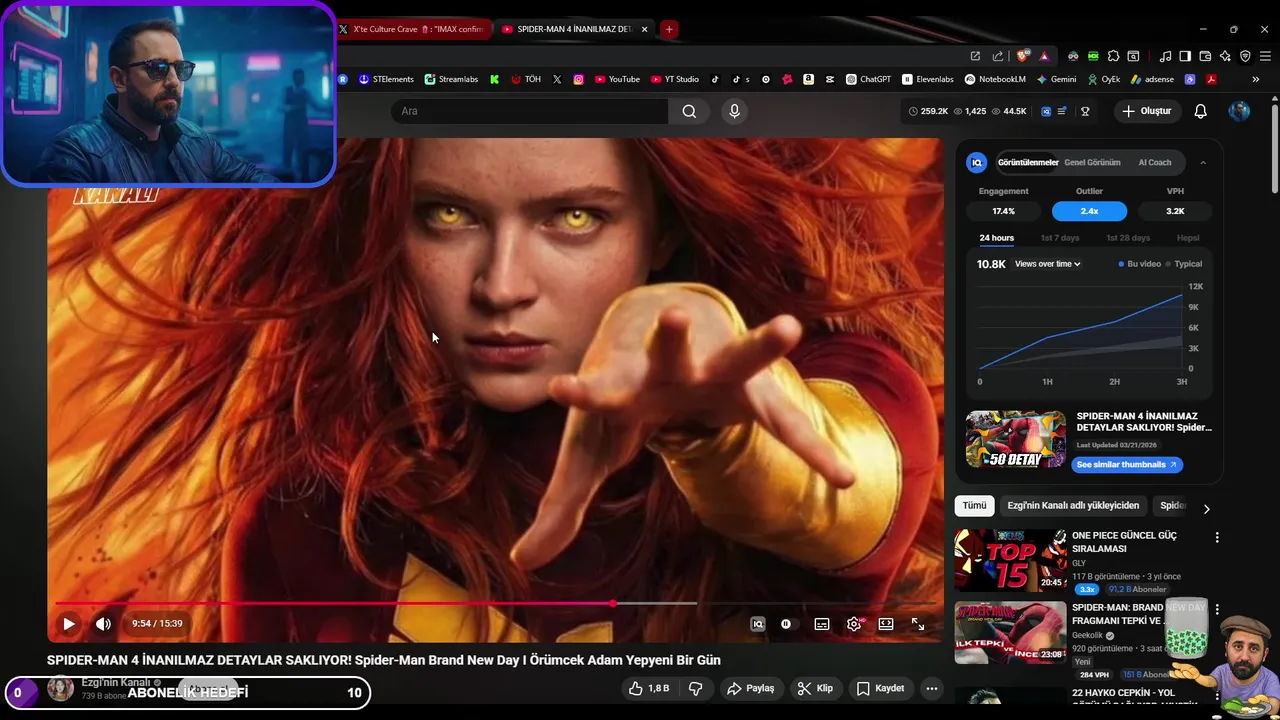Open the AI Coach tab
This screenshot has width=1280, height=720.
coord(1155,162)
